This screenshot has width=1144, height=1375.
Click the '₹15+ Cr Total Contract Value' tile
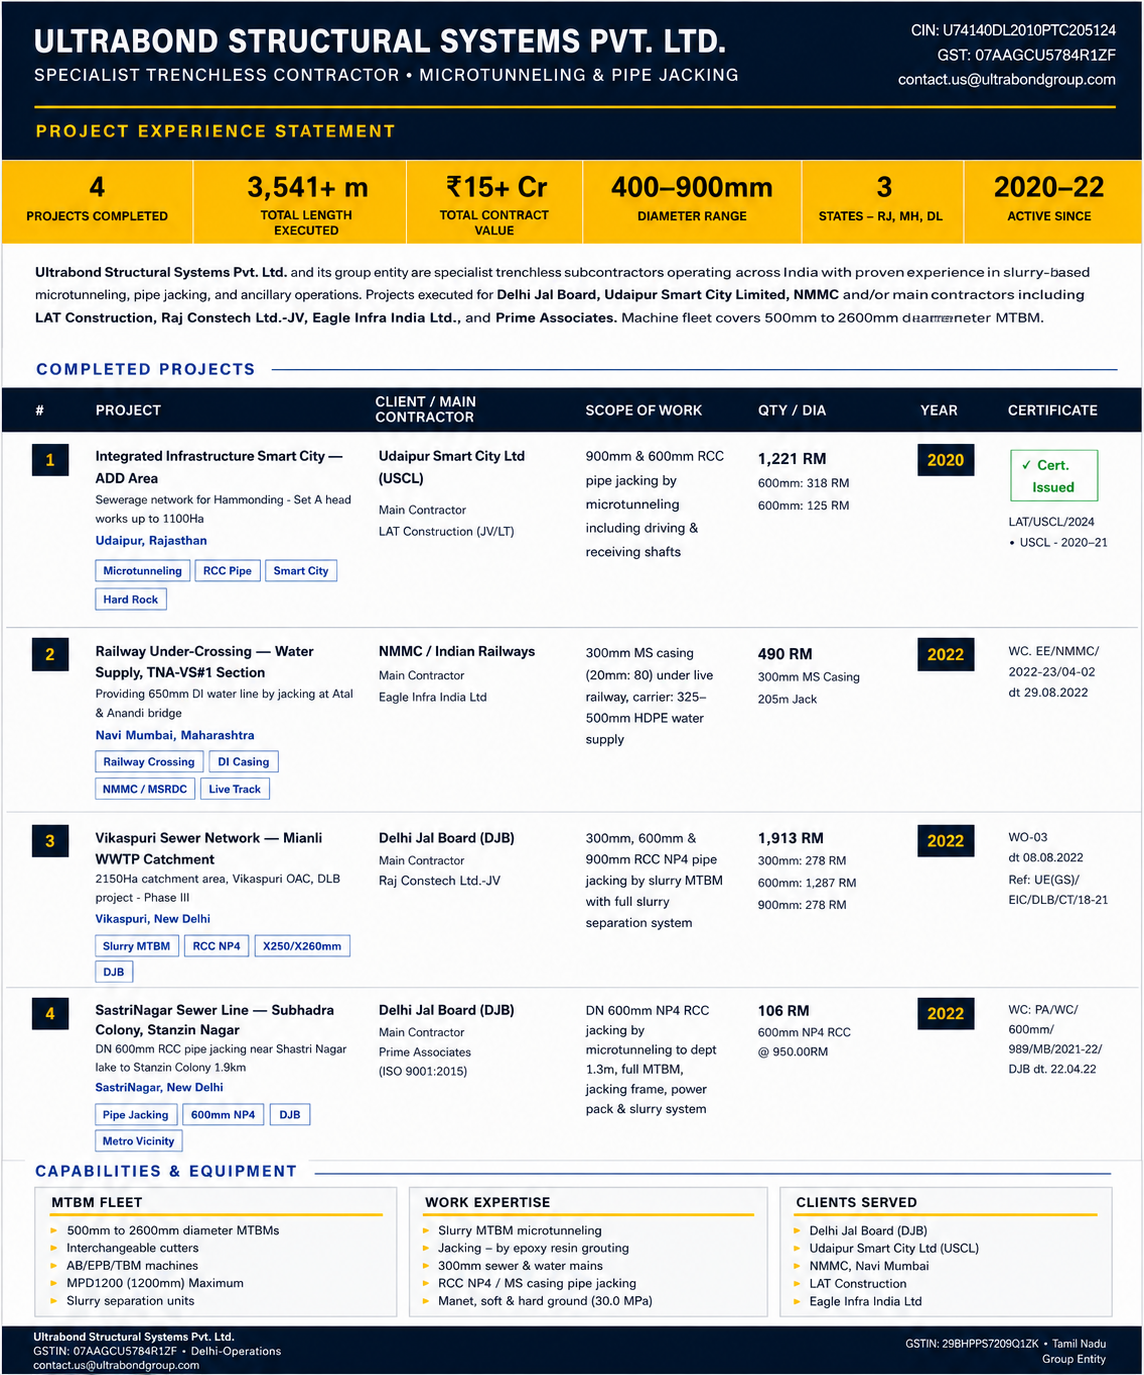pos(495,201)
